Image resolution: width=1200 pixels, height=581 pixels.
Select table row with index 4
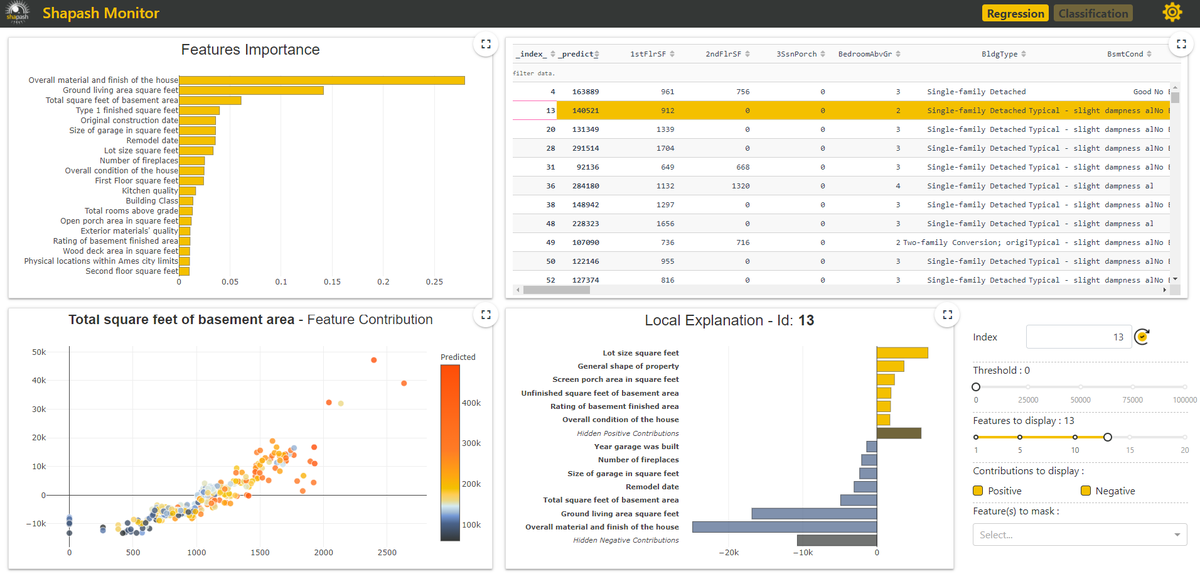[x=842, y=92]
